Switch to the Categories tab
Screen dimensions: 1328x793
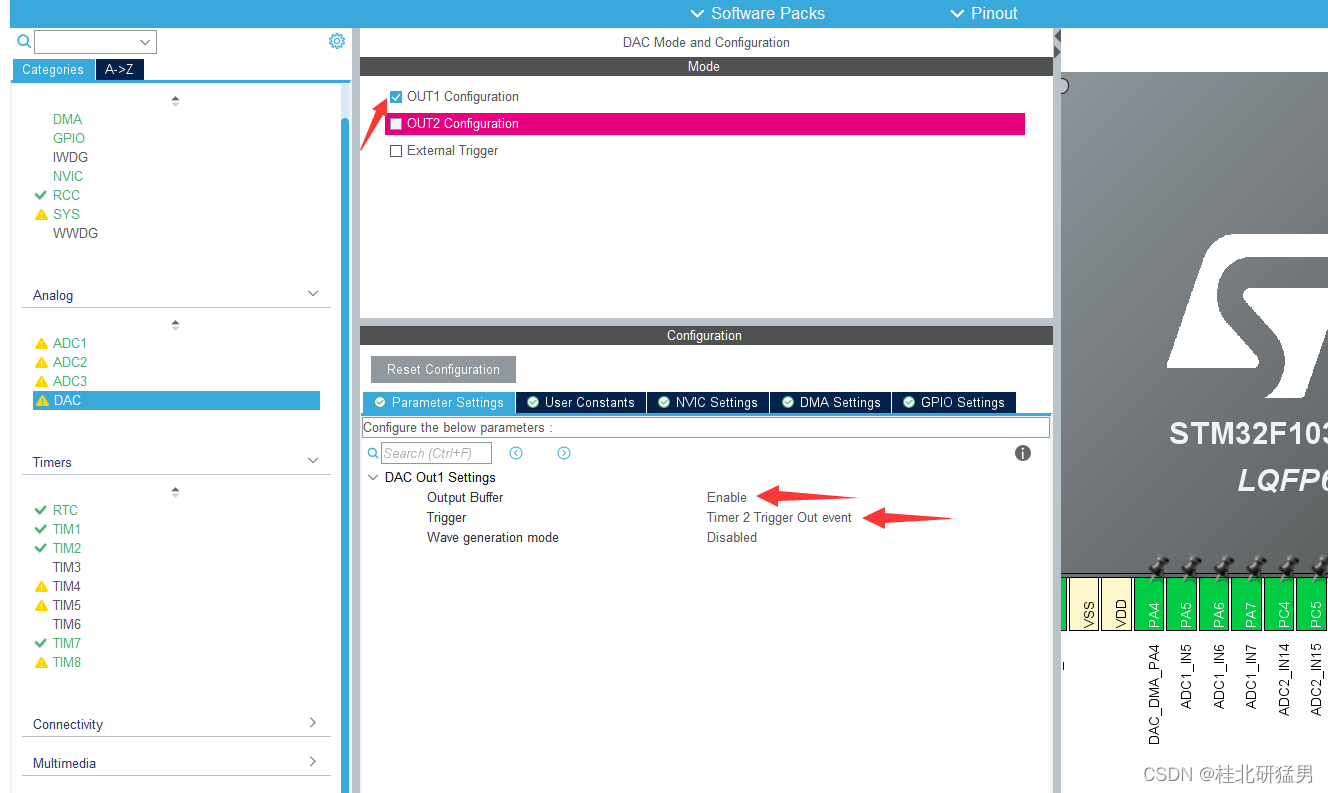coord(54,70)
